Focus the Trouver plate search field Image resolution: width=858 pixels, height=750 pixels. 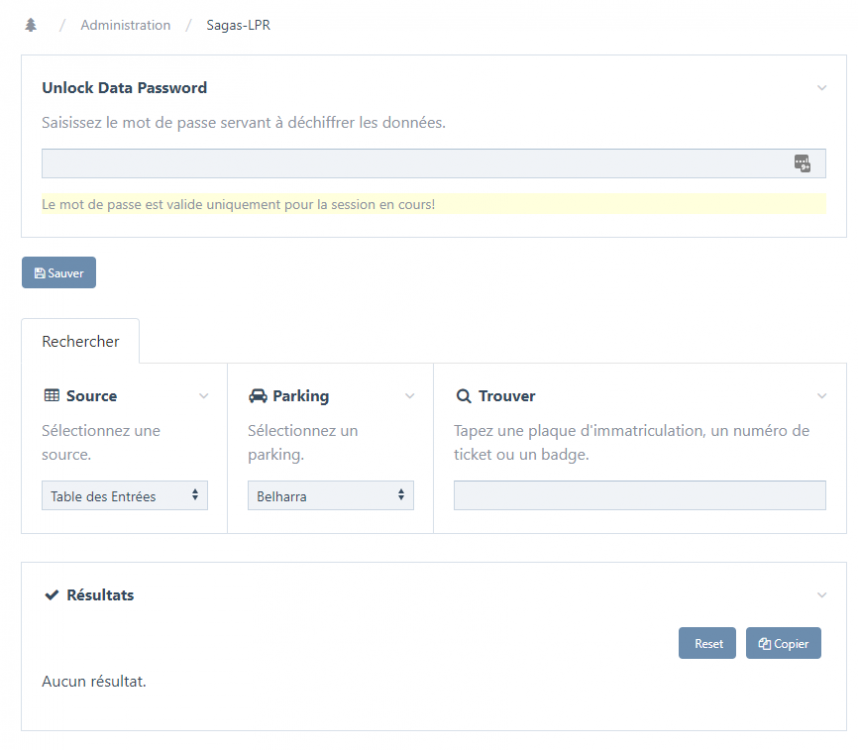(640, 496)
